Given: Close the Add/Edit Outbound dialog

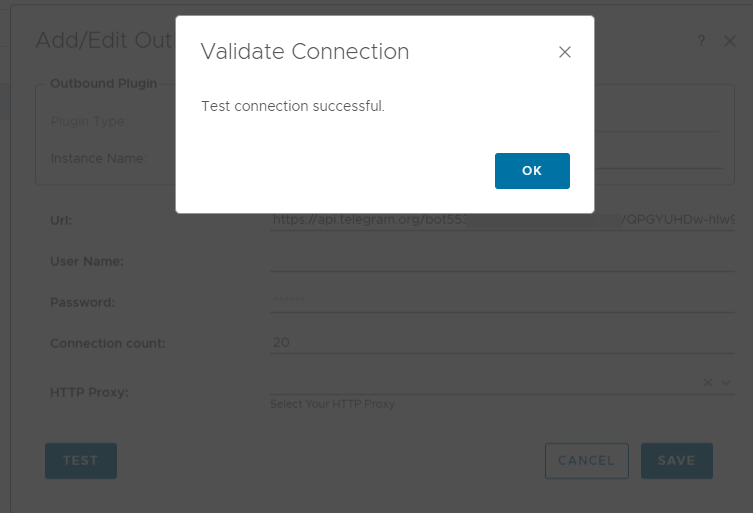Looking at the screenshot, I should click(x=731, y=41).
